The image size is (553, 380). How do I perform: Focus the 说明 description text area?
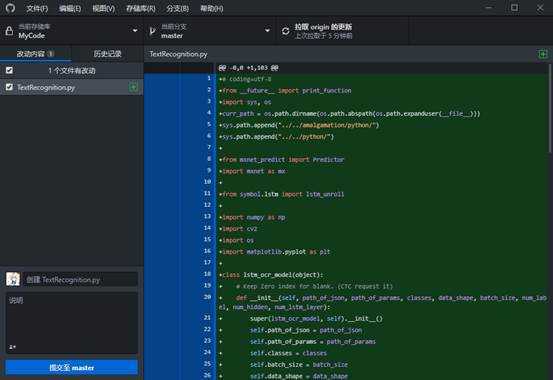[x=72, y=323]
